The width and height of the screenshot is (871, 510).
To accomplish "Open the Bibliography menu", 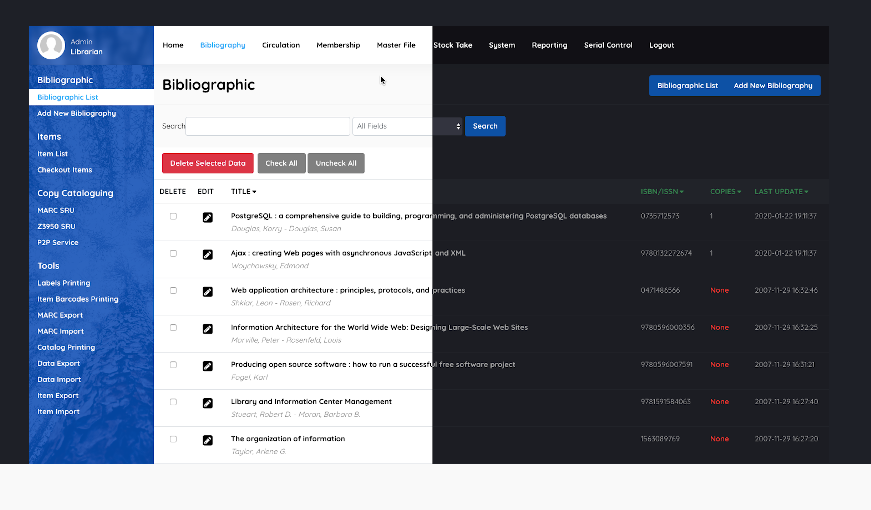I will (223, 45).
